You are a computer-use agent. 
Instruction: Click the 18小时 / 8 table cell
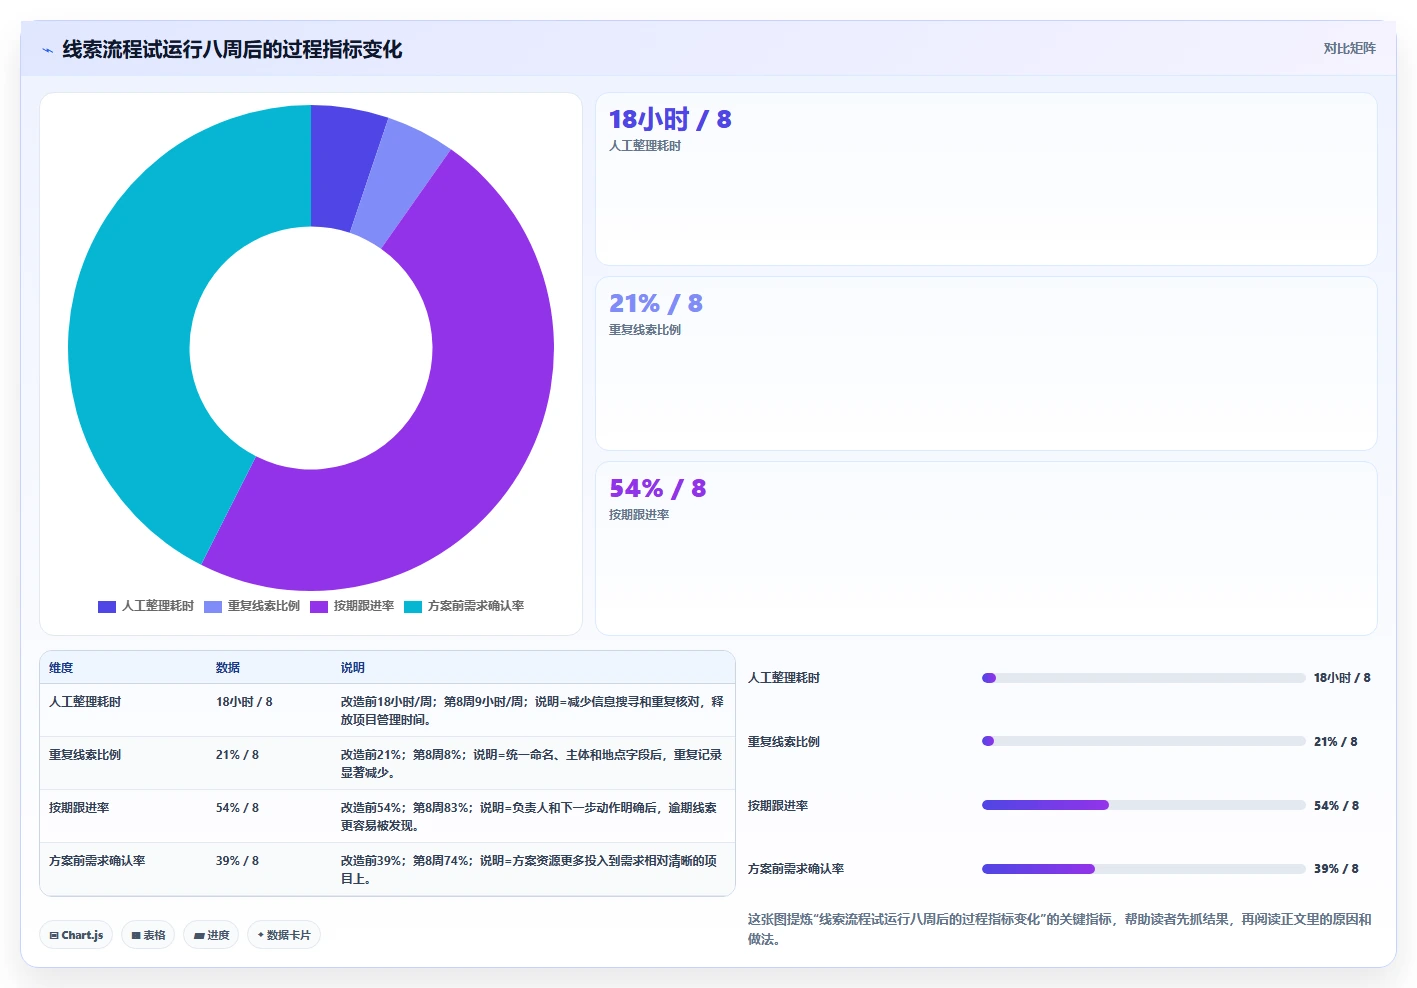tap(244, 702)
